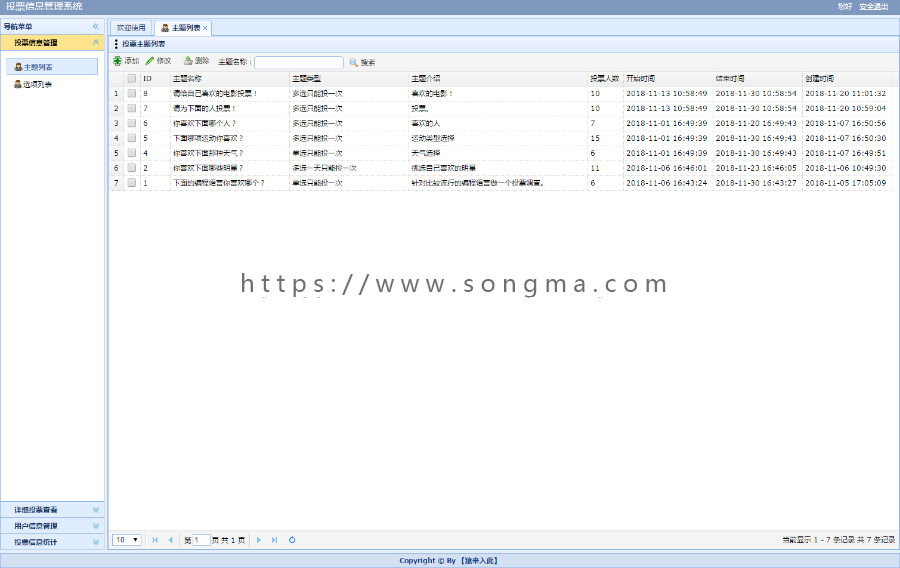The image size is (900, 568).
Task: Click the 主题名称 column header
Action: [230, 79]
